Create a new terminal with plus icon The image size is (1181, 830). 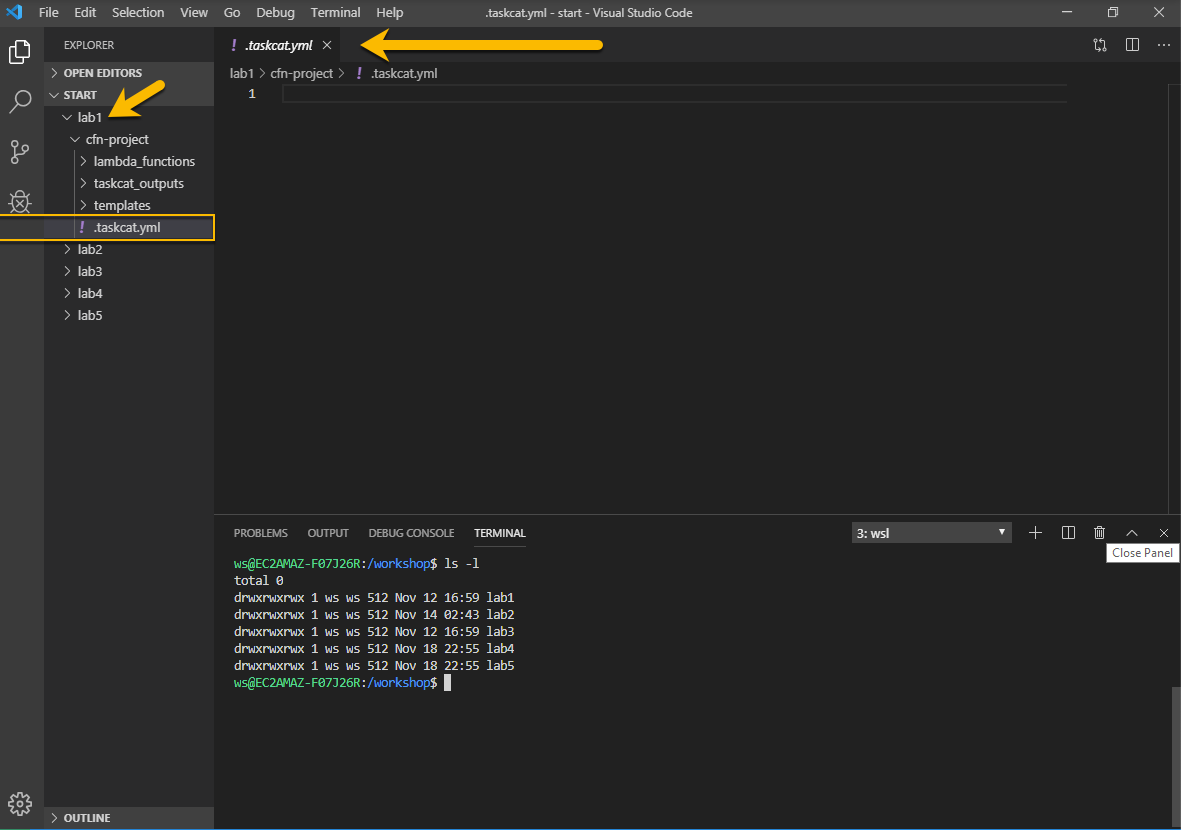pyautogui.click(x=1036, y=533)
